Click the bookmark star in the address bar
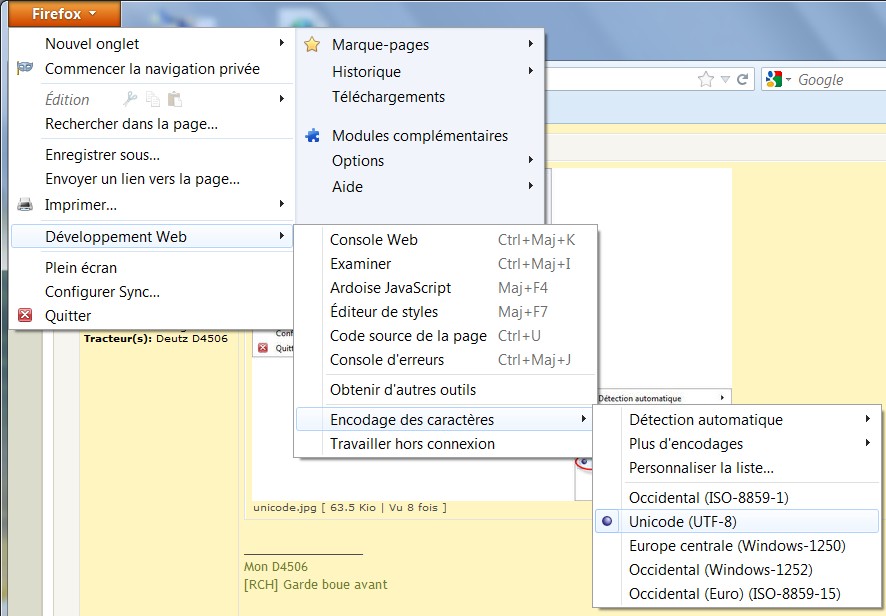The width and height of the screenshot is (886, 616). tap(705, 79)
